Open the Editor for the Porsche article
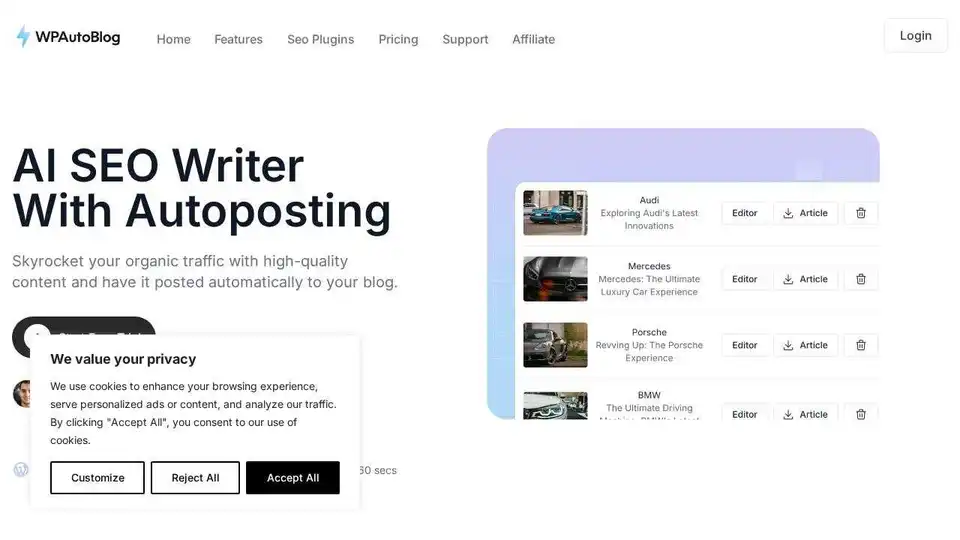This screenshot has width=960, height=540. (744, 345)
